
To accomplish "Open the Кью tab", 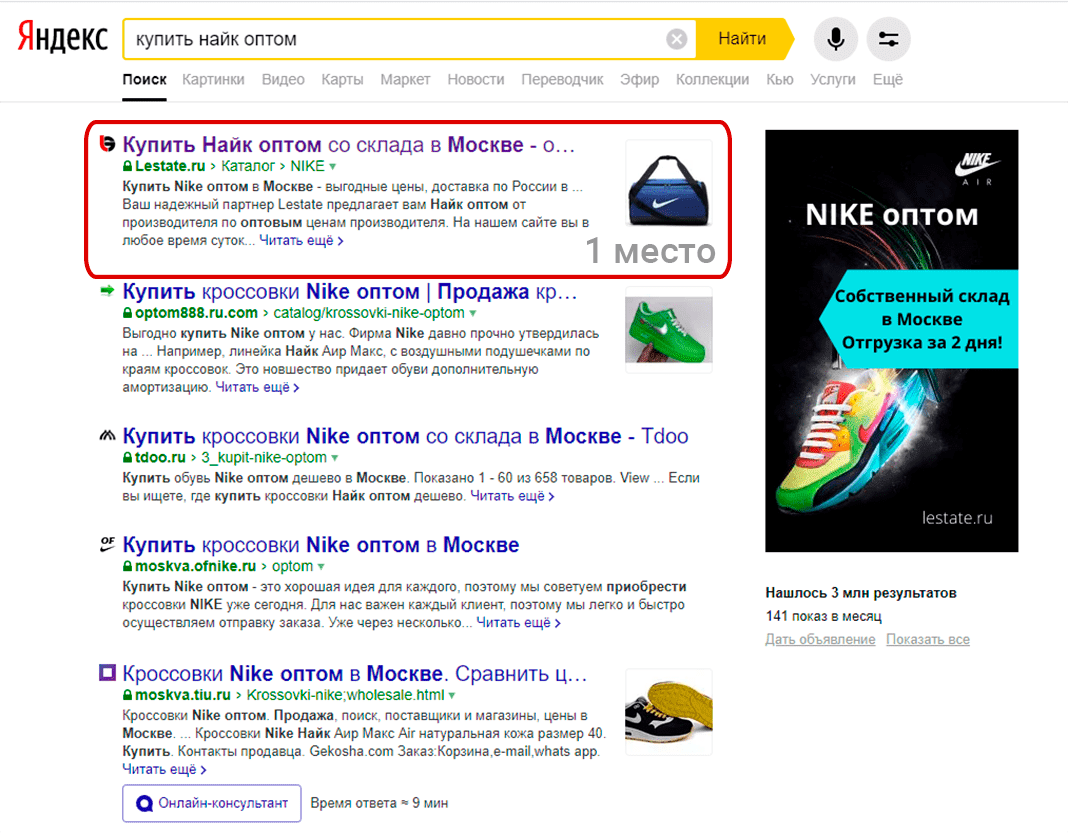I will tap(779, 80).
